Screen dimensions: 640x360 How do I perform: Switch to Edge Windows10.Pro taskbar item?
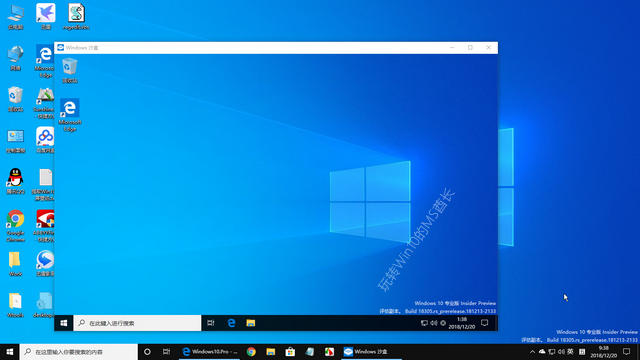pyautogui.click(x=210, y=351)
